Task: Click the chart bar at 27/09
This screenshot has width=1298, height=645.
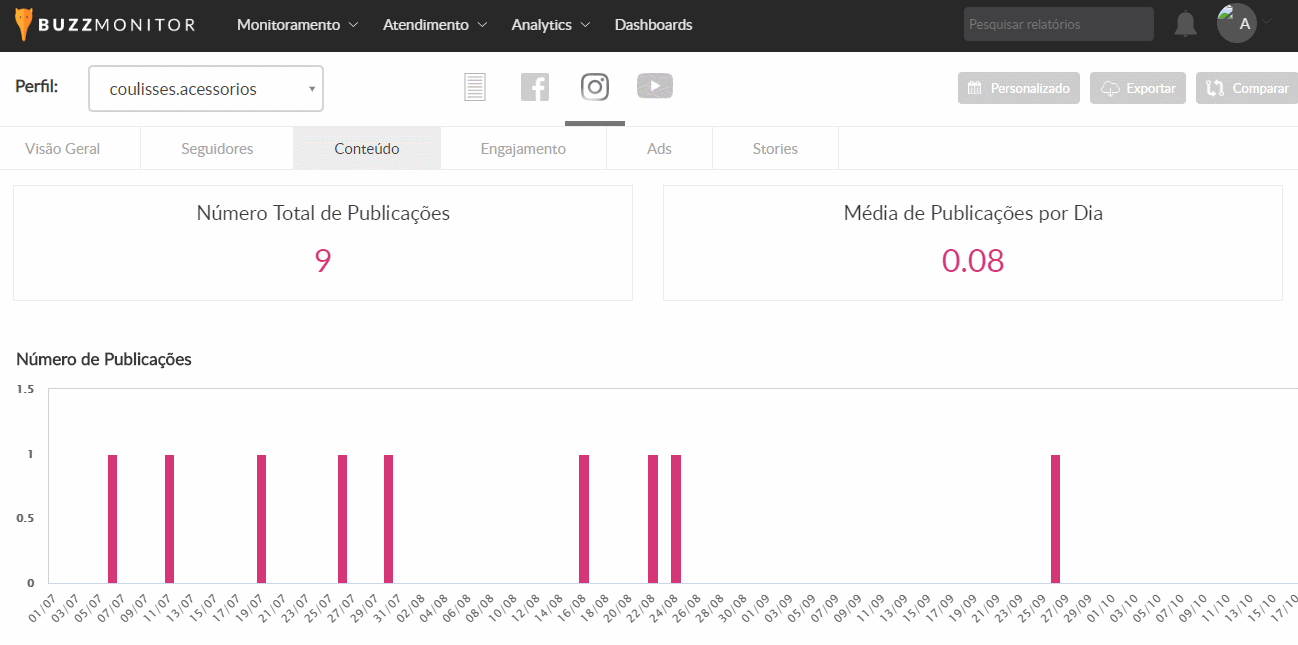Action: (1055, 518)
